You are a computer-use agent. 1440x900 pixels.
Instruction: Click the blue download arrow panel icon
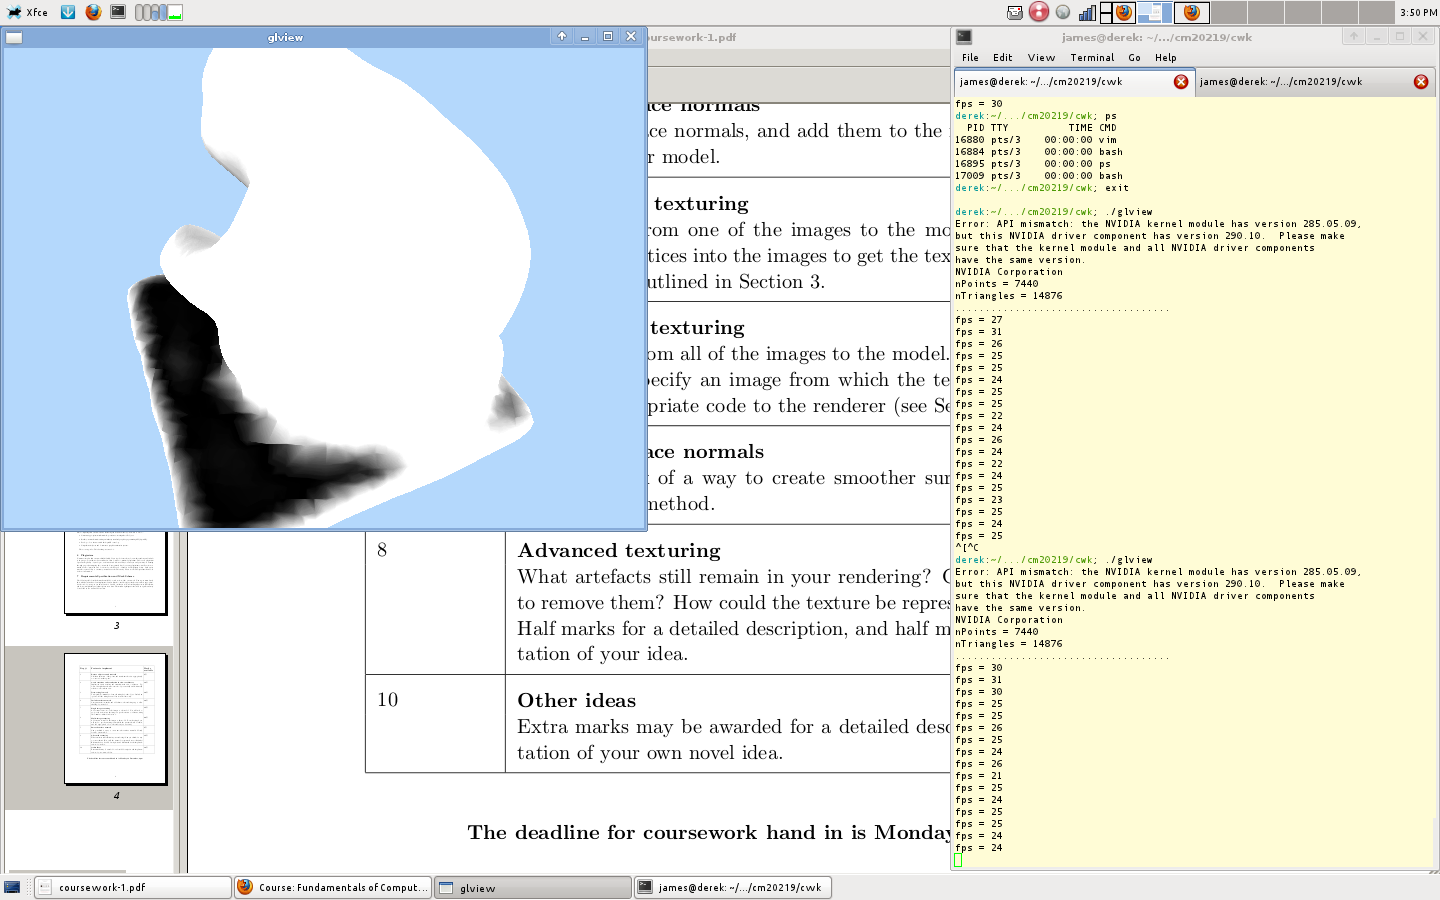tap(68, 12)
